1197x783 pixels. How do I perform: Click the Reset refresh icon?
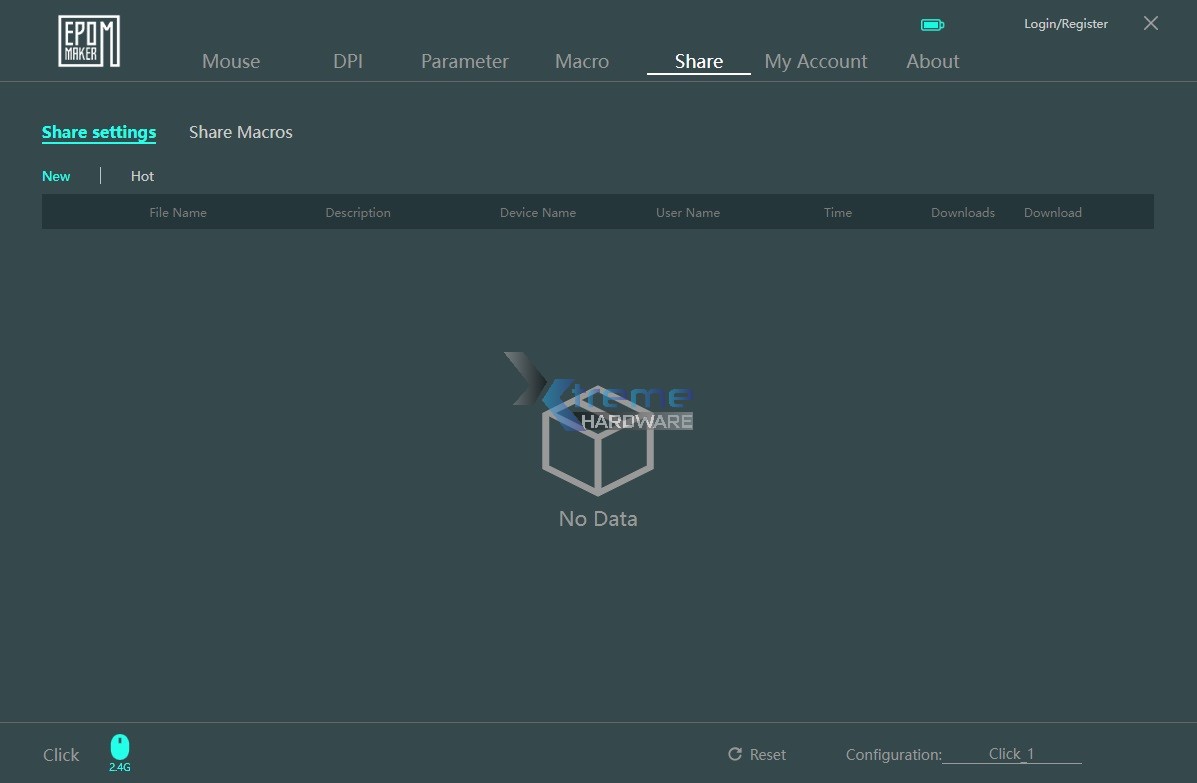click(737, 754)
